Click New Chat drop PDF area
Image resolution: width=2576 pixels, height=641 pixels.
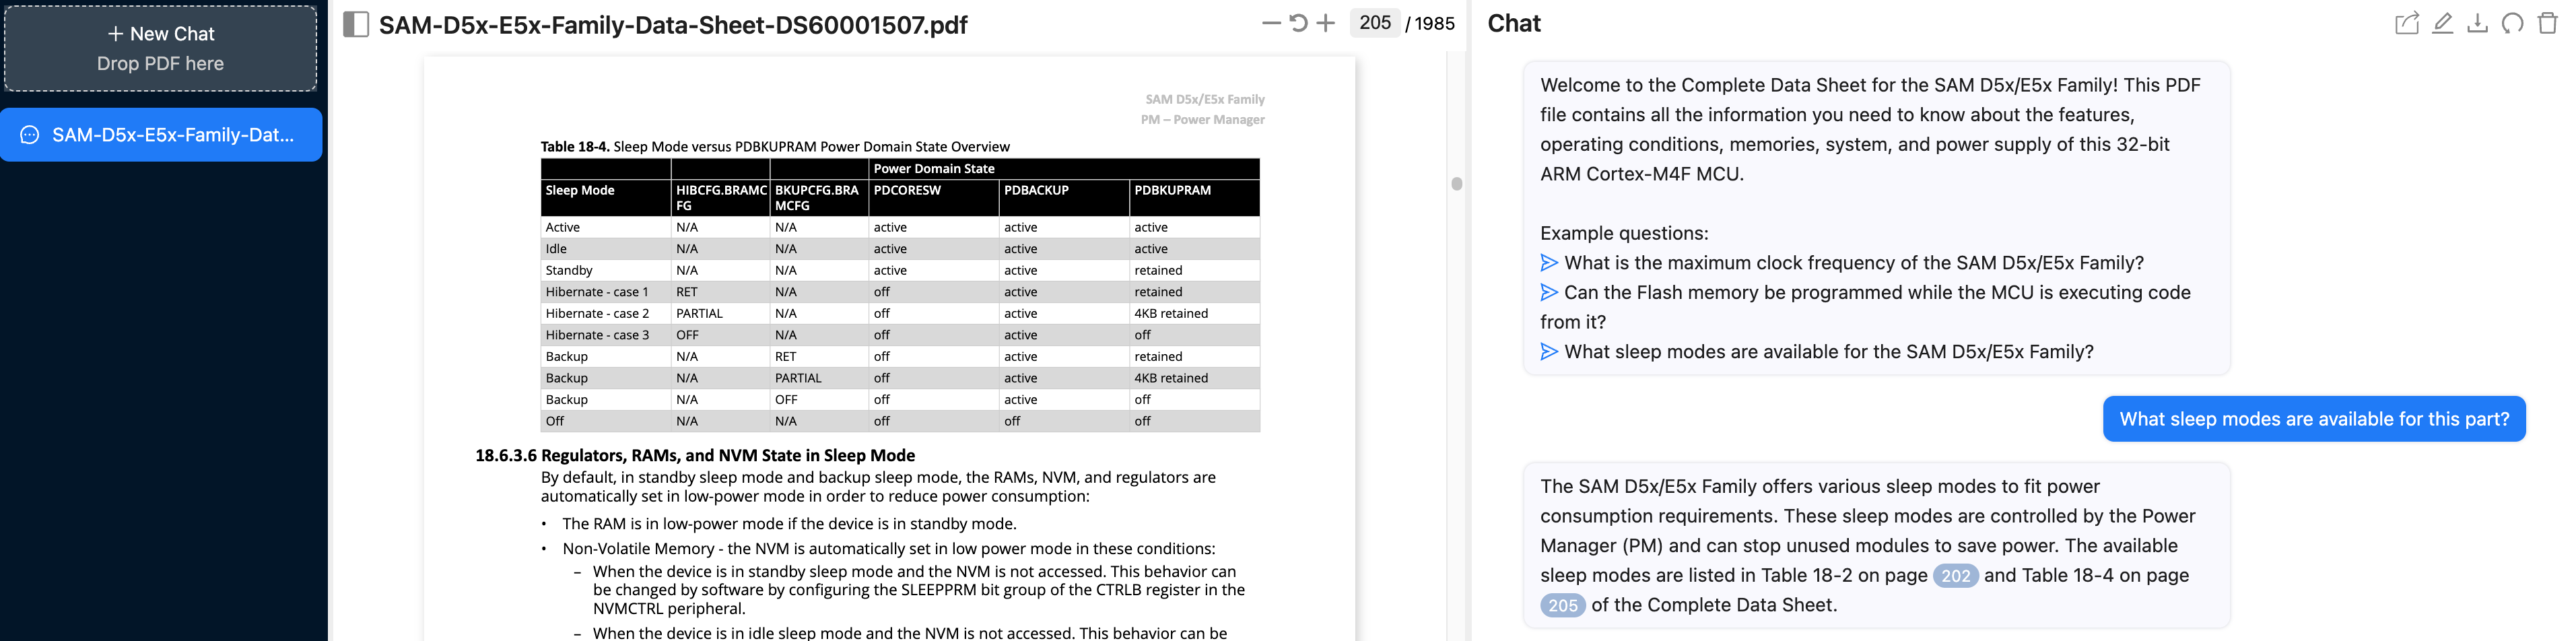tap(161, 48)
